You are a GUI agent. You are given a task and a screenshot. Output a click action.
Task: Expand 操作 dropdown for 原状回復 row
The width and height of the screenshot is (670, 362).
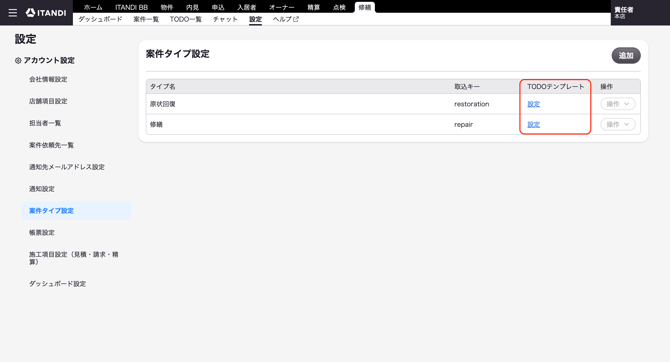click(617, 104)
